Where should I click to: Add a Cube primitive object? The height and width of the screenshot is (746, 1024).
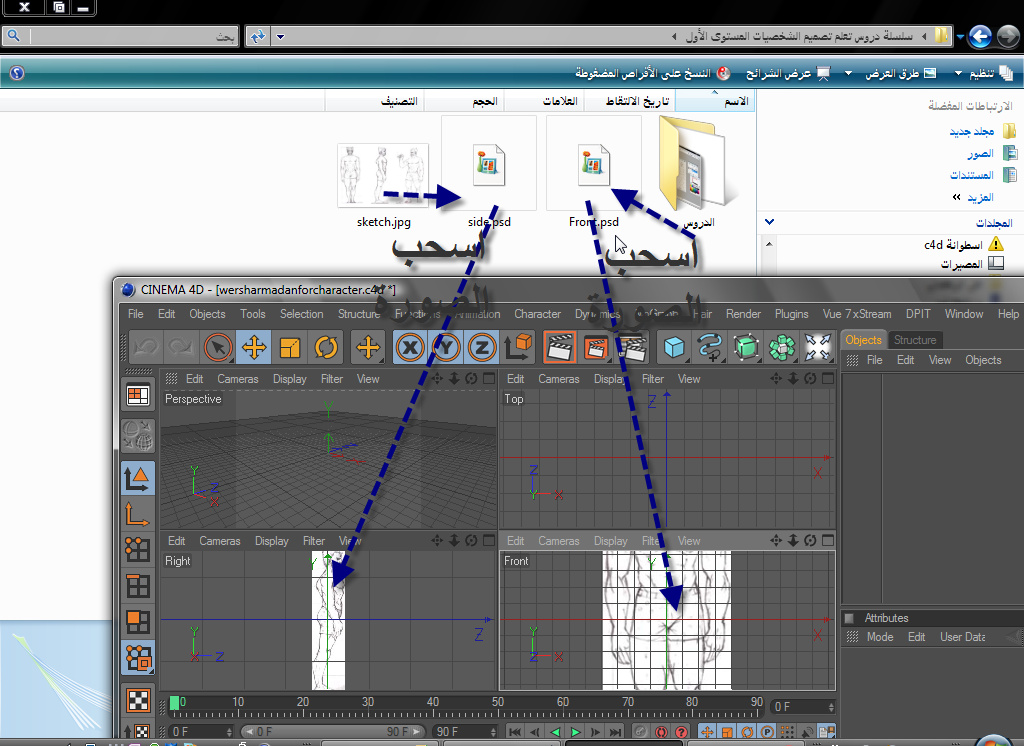pos(674,347)
